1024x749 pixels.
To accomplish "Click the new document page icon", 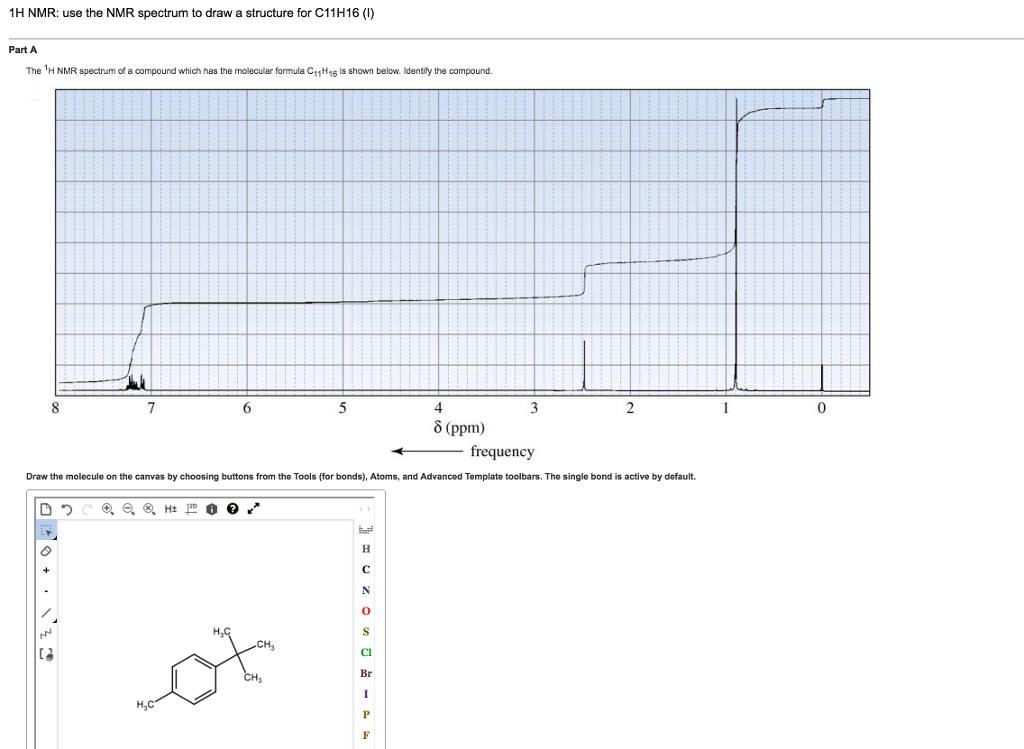I will click(46, 509).
